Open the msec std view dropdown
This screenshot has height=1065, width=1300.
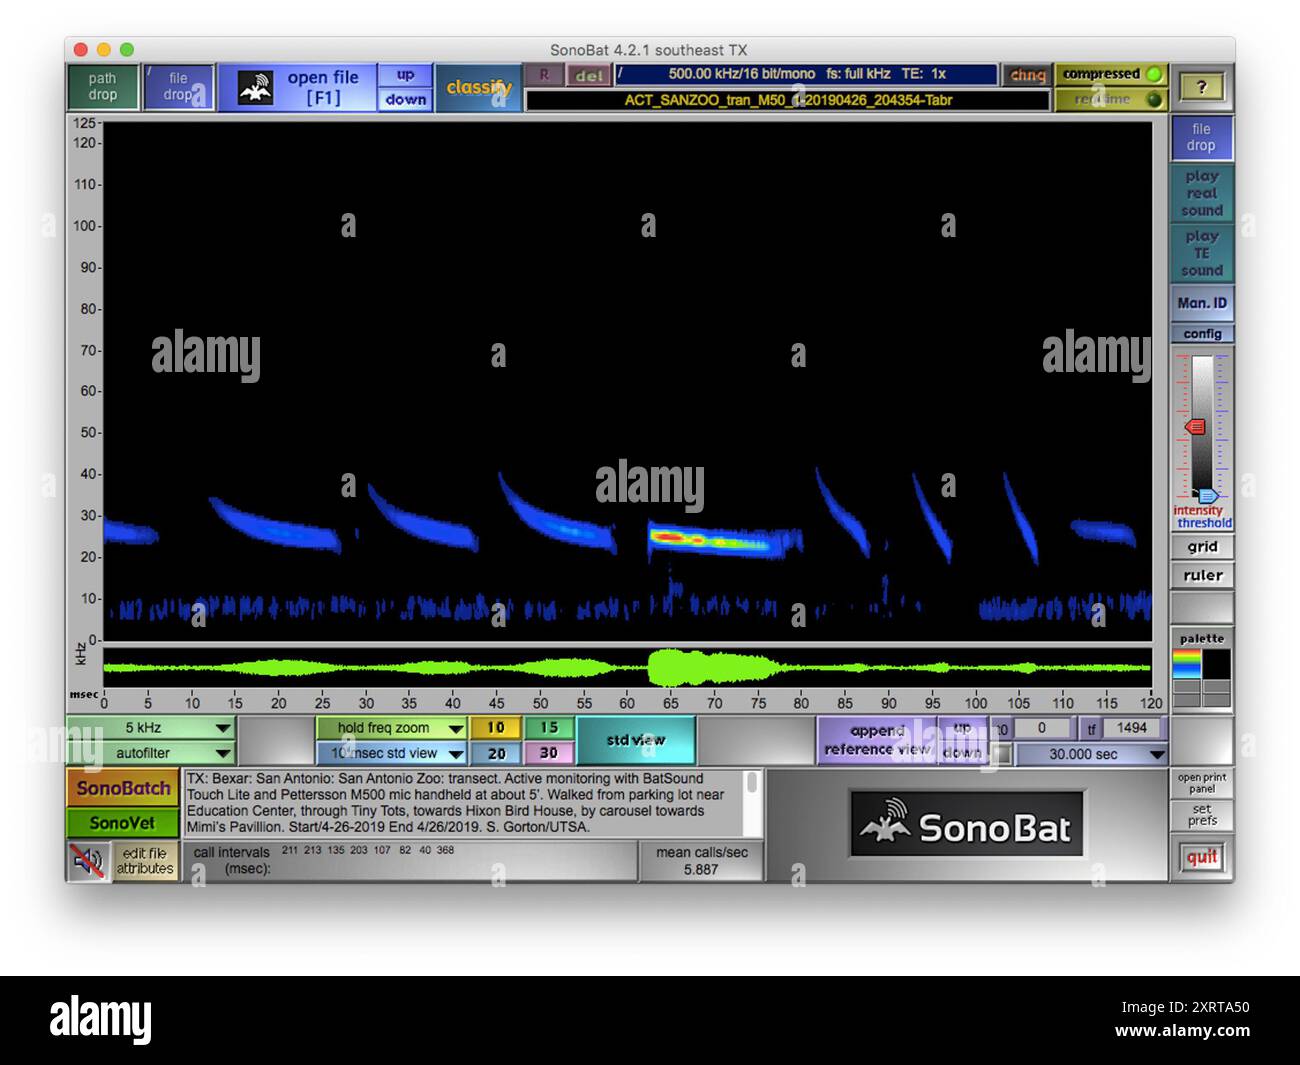point(391,753)
